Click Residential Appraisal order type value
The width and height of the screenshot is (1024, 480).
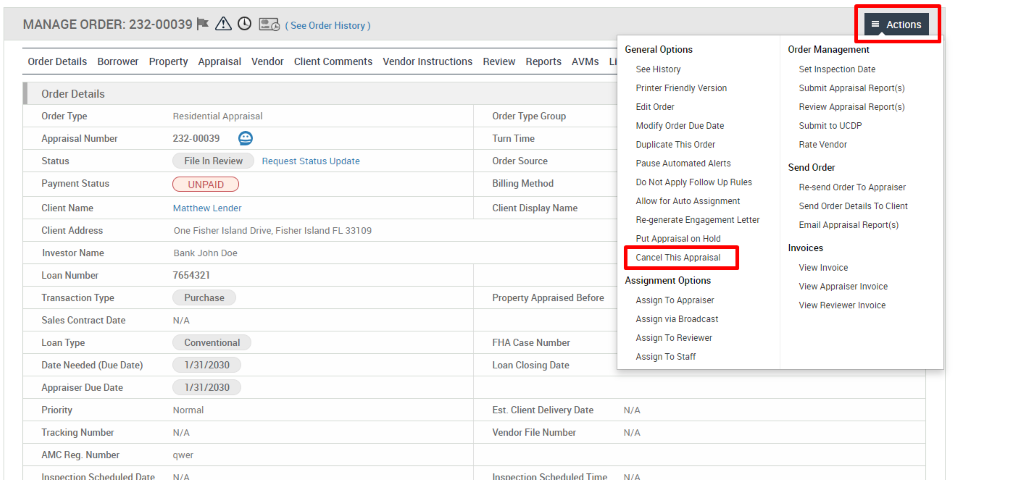(x=217, y=116)
